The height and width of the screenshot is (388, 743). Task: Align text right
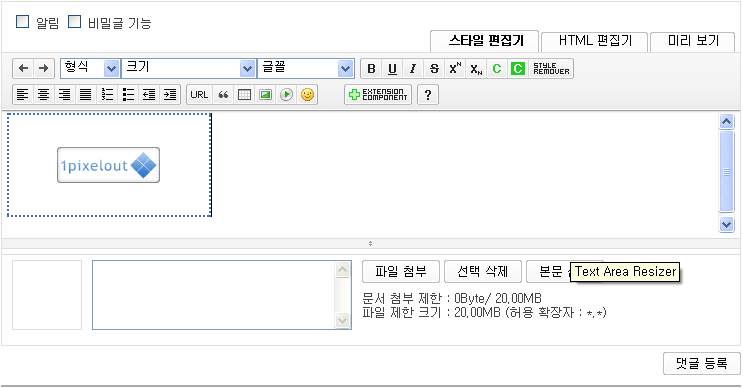64,94
